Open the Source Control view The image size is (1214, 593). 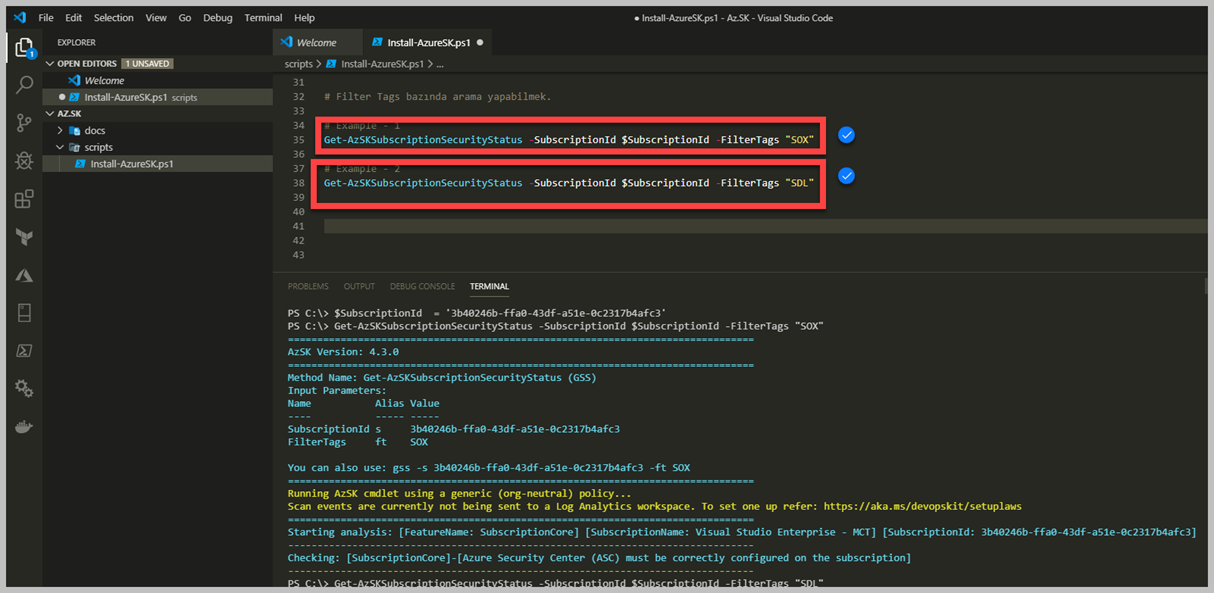coord(24,123)
